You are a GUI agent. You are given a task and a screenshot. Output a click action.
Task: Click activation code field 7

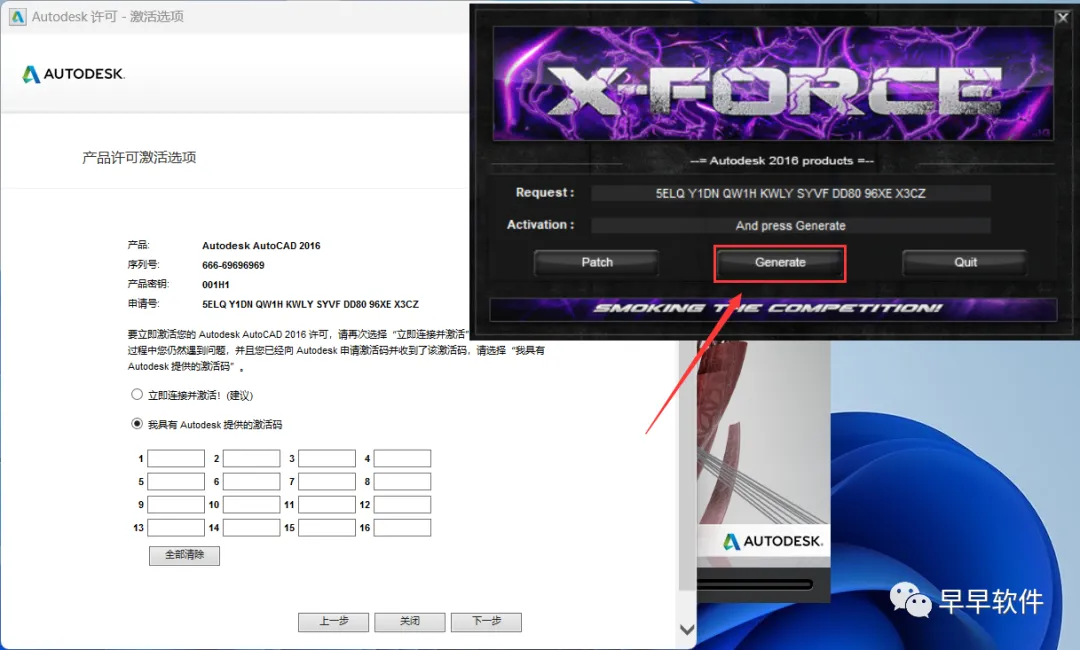pyautogui.click(x=326, y=481)
